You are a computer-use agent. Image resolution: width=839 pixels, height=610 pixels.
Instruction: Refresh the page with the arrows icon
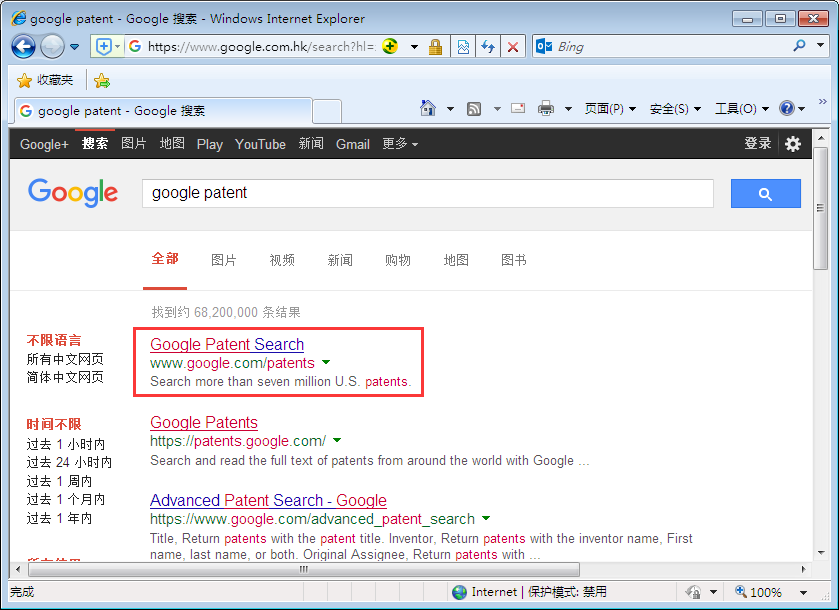pos(487,47)
